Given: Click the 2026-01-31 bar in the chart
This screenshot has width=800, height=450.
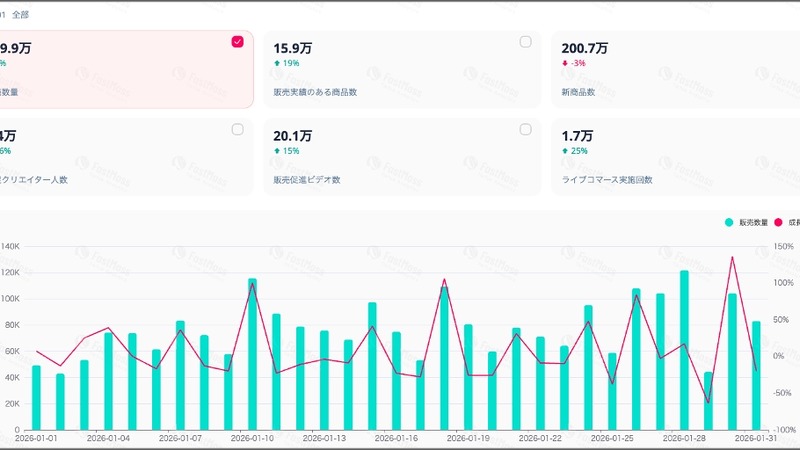Looking at the screenshot, I should [756, 376].
